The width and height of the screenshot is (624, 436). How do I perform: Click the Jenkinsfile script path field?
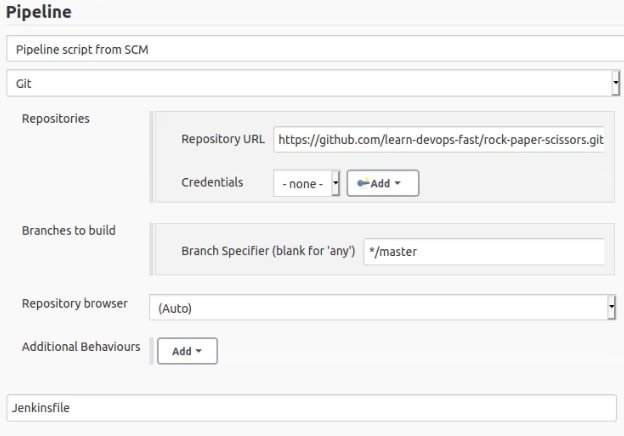click(x=312, y=408)
